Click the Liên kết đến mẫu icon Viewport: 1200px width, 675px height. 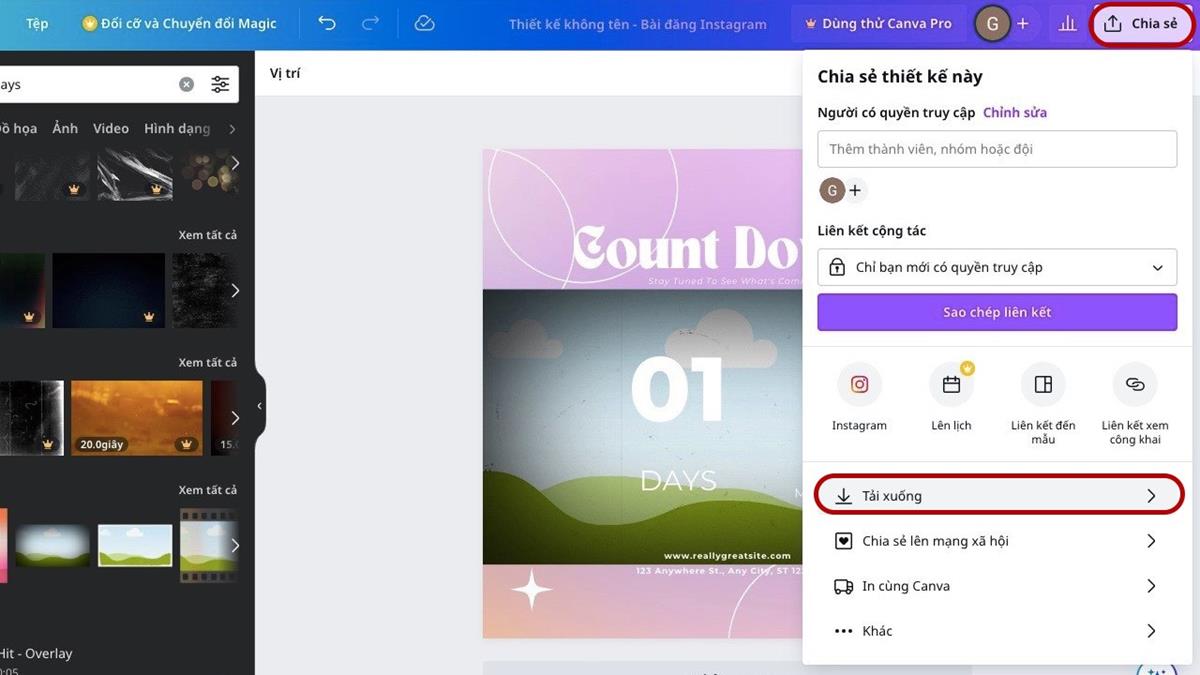pyautogui.click(x=1043, y=385)
